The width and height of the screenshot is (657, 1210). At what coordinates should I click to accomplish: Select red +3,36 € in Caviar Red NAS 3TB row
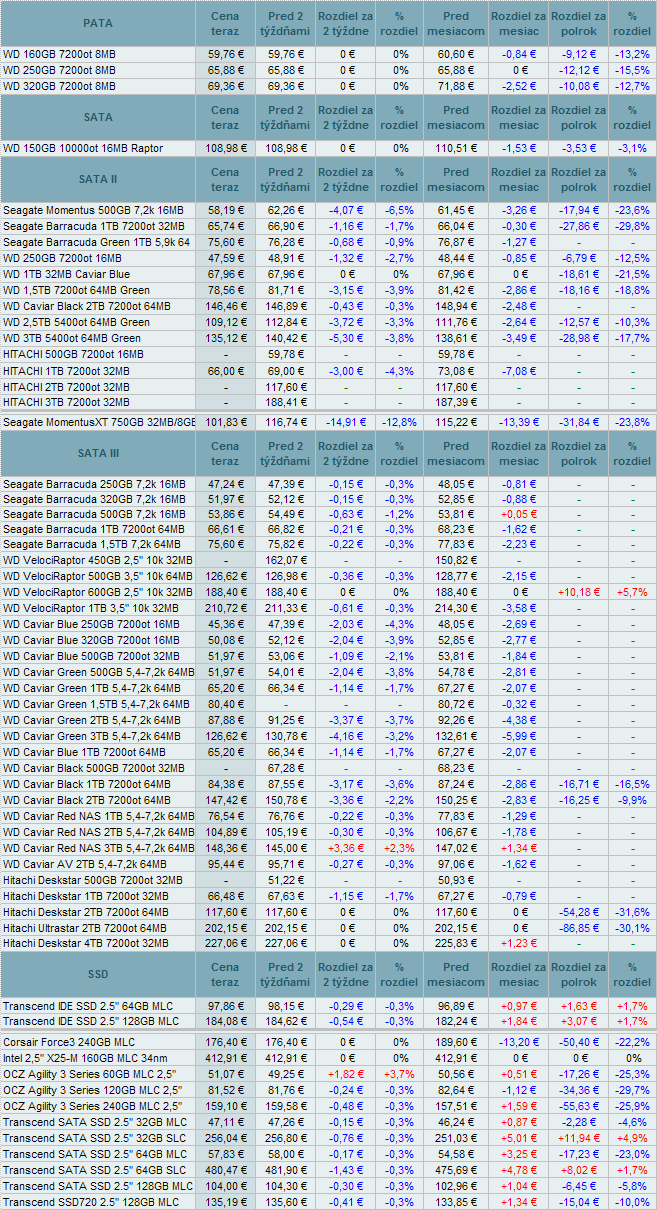point(345,848)
